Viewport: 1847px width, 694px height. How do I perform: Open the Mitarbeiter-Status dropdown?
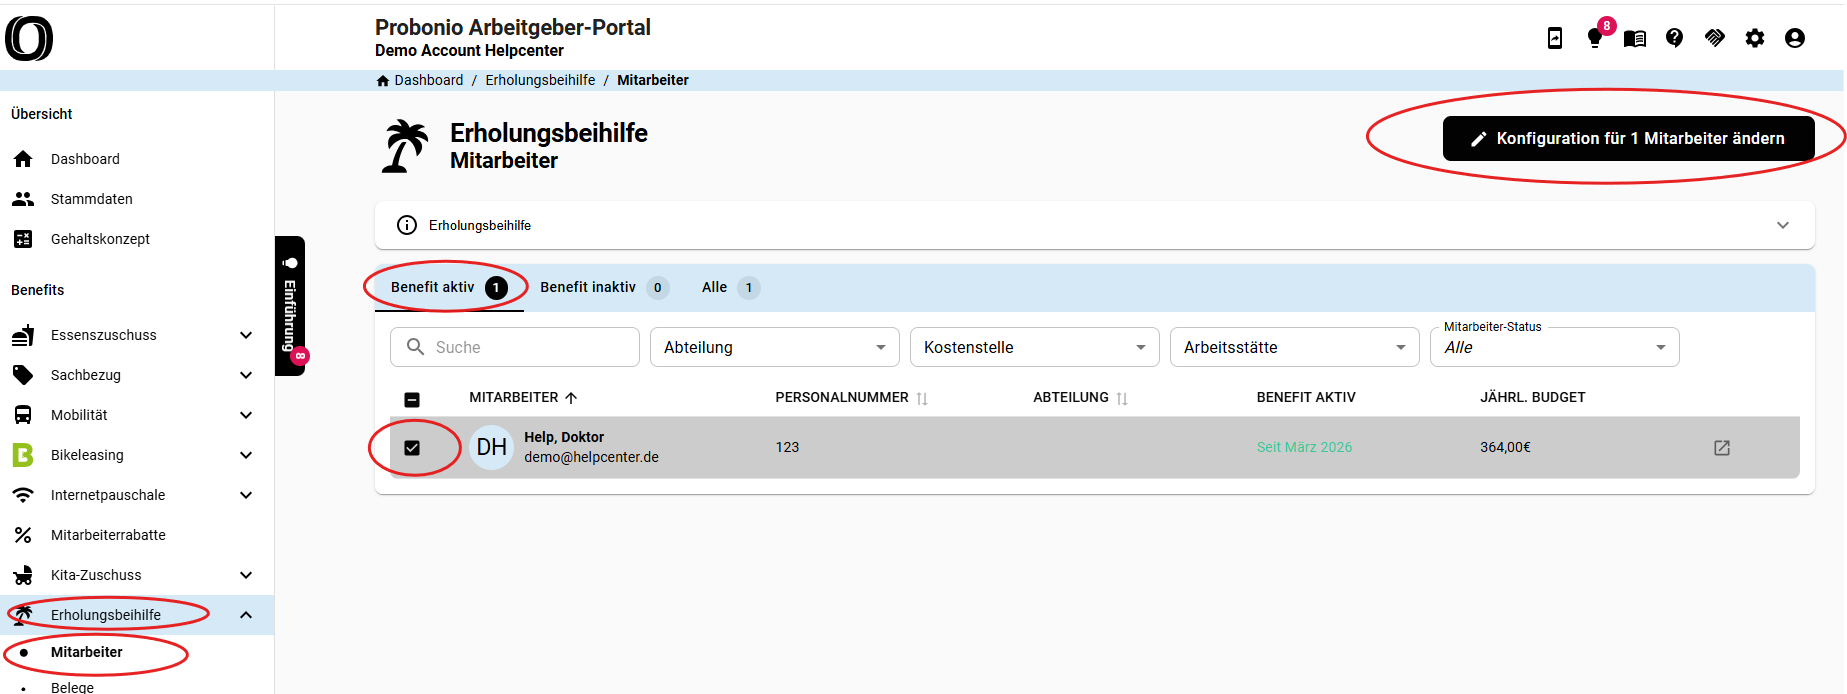click(1555, 347)
